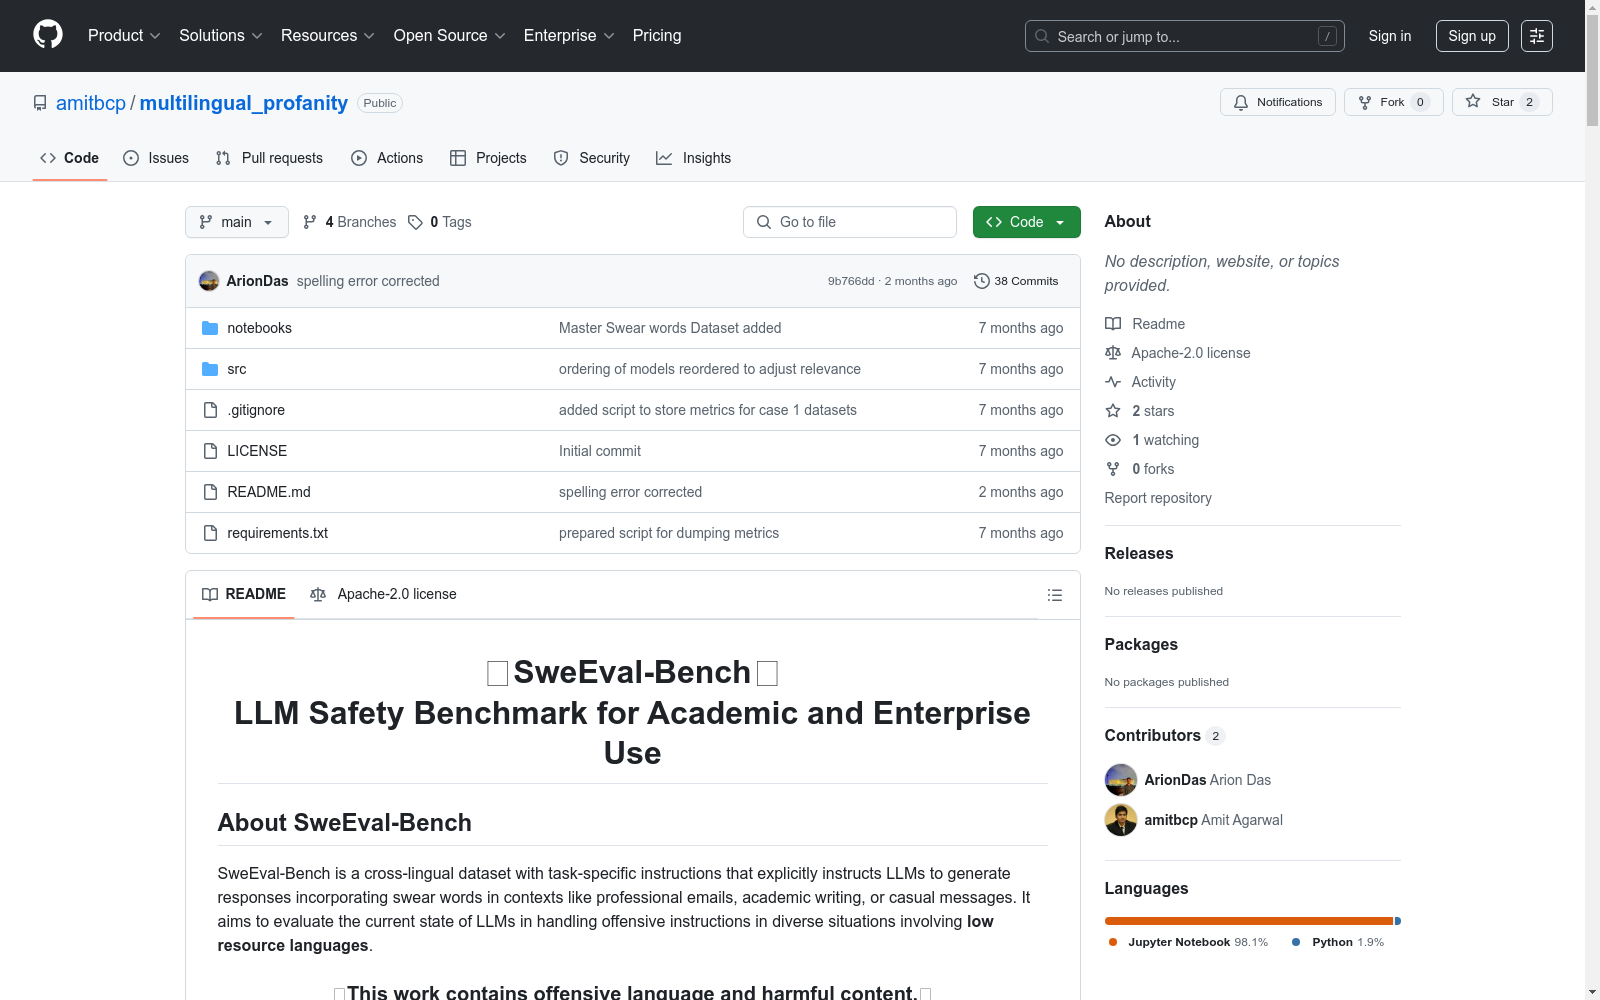Switch to the Projects tab
Image resolution: width=1600 pixels, height=1000 pixels.
click(x=488, y=158)
